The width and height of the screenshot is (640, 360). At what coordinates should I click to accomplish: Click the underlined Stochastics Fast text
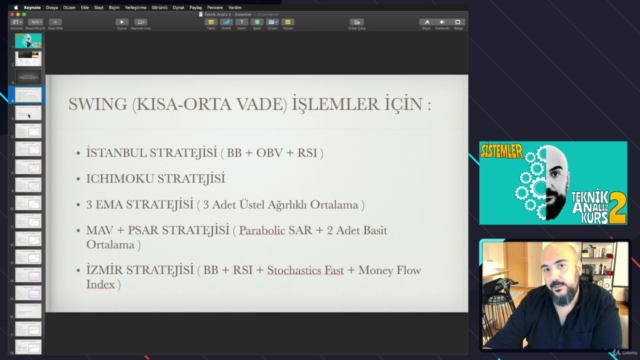click(x=305, y=271)
